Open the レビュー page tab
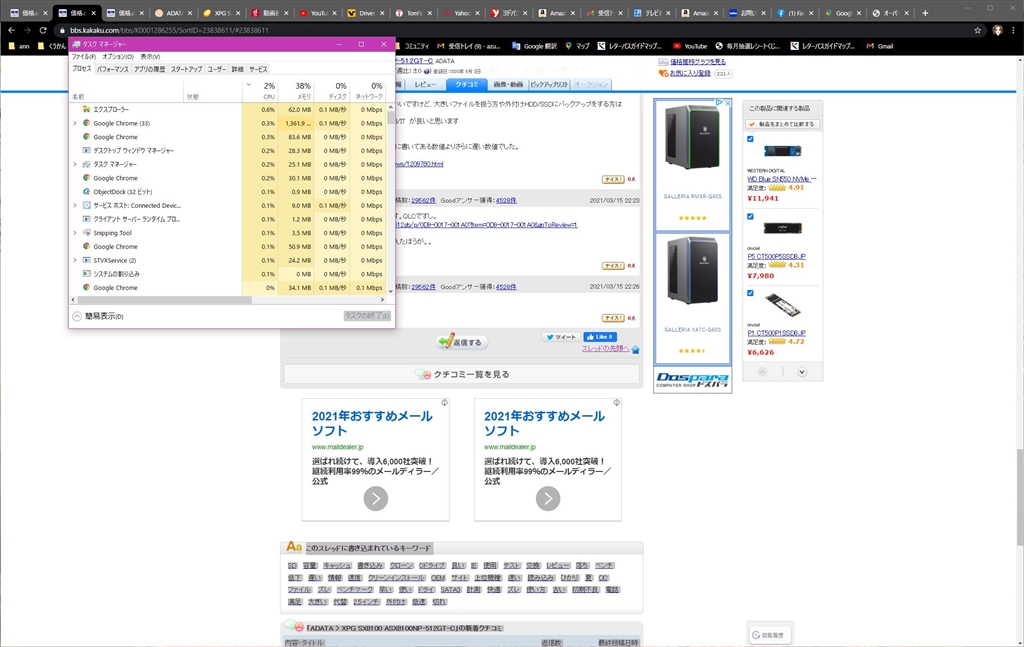The image size is (1024, 647). tap(425, 84)
